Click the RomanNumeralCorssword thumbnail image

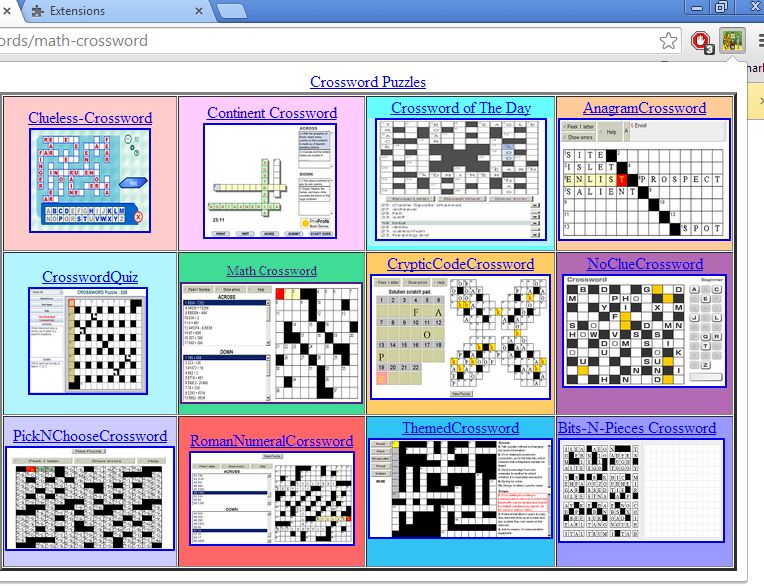[272, 498]
